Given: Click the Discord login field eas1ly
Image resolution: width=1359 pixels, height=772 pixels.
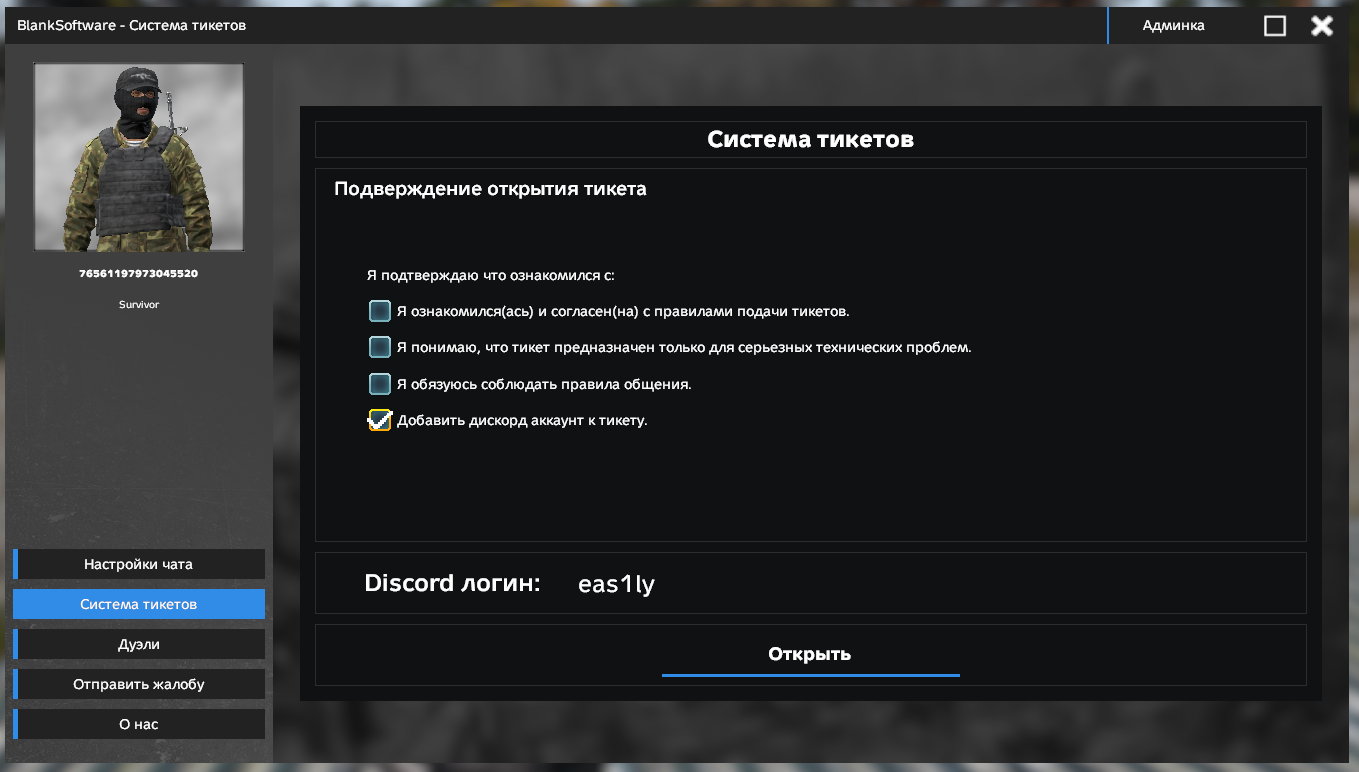Looking at the screenshot, I should pyautogui.click(x=616, y=585).
